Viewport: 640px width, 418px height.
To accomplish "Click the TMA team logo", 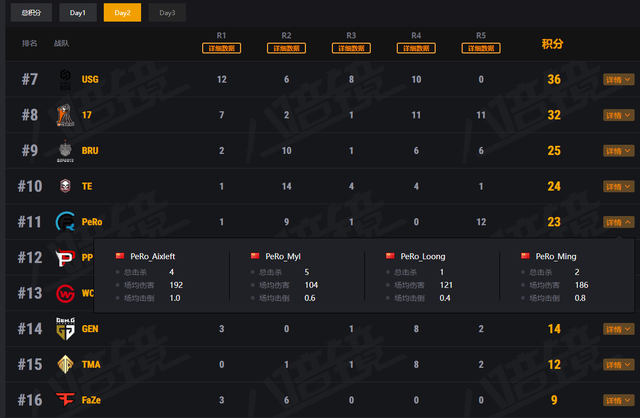I will coord(65,364).
